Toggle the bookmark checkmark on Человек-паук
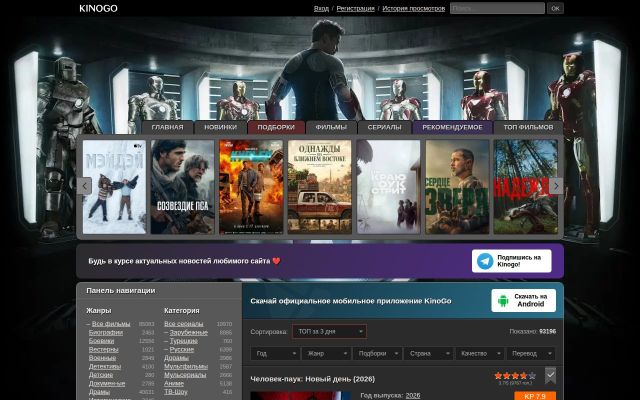Image resolution: width=640 pixels, height=400 pixels. pyautogui.click(x=550, y=376)
